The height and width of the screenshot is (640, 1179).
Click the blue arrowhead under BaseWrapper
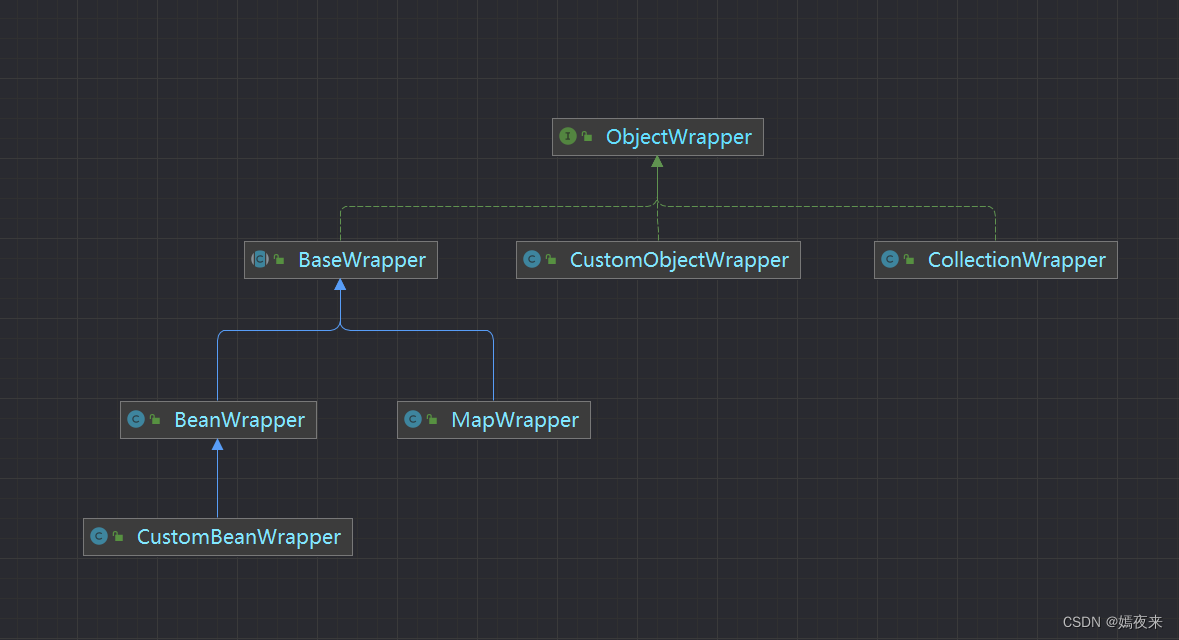pyautogui.click(x=341, y=284)
